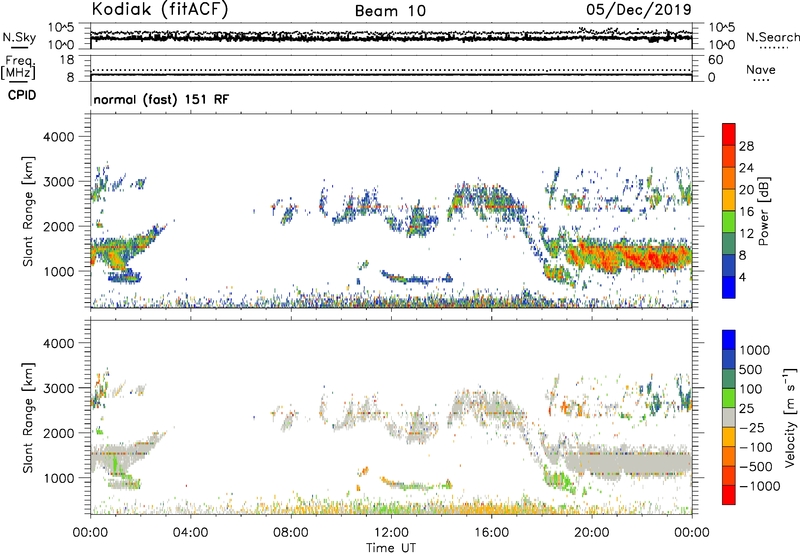The height and width of the screenshot is (554, 800).
Task: Click the "-25" tick on the Velocity colorbar
Action: 752,427
